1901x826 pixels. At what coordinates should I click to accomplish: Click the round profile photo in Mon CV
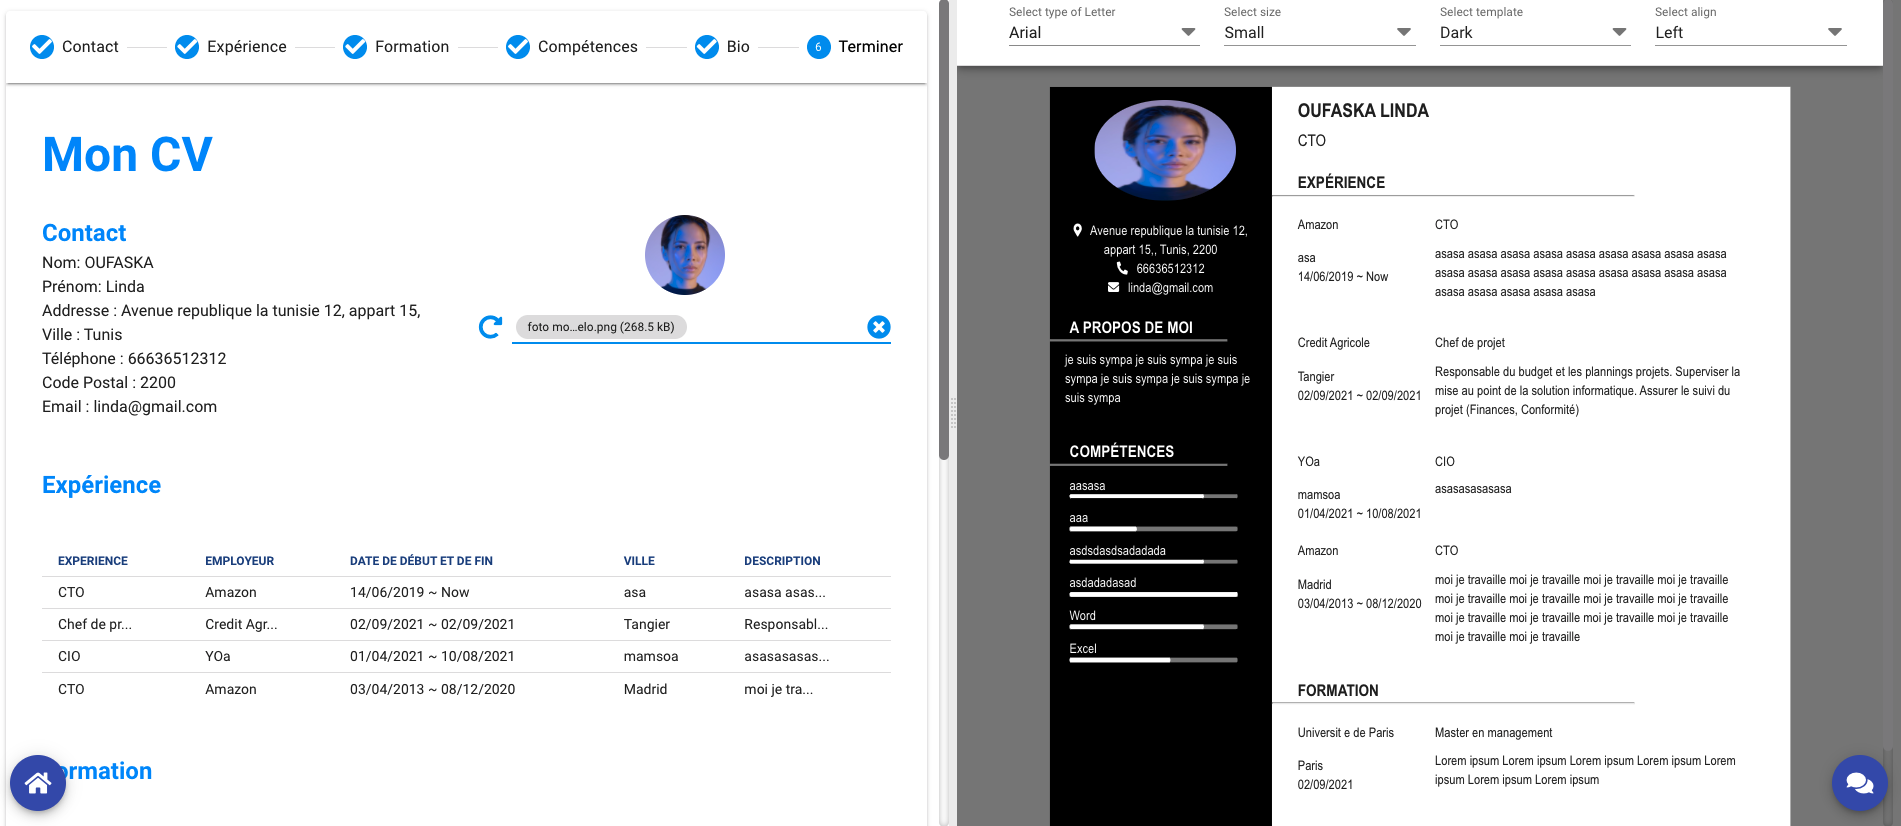point(685,255)
